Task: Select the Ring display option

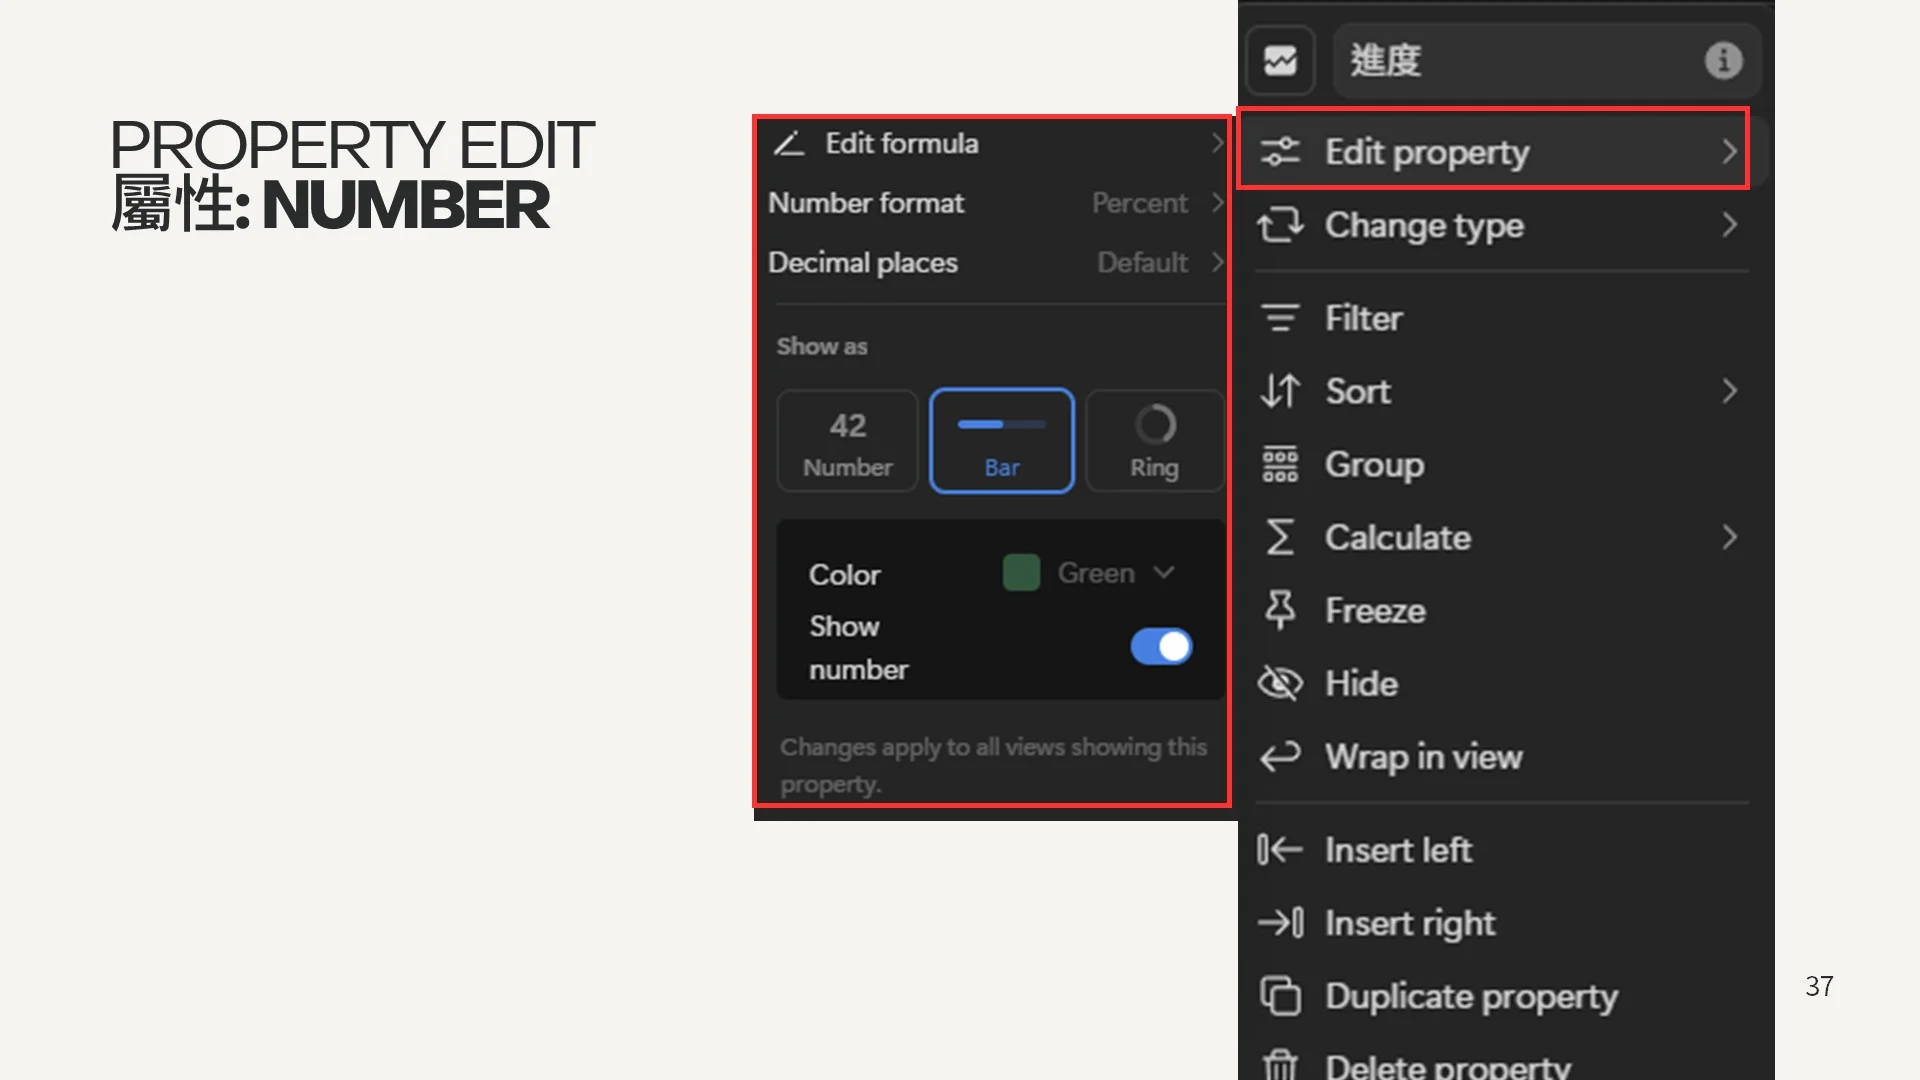Action: [x=1154, y=441]
